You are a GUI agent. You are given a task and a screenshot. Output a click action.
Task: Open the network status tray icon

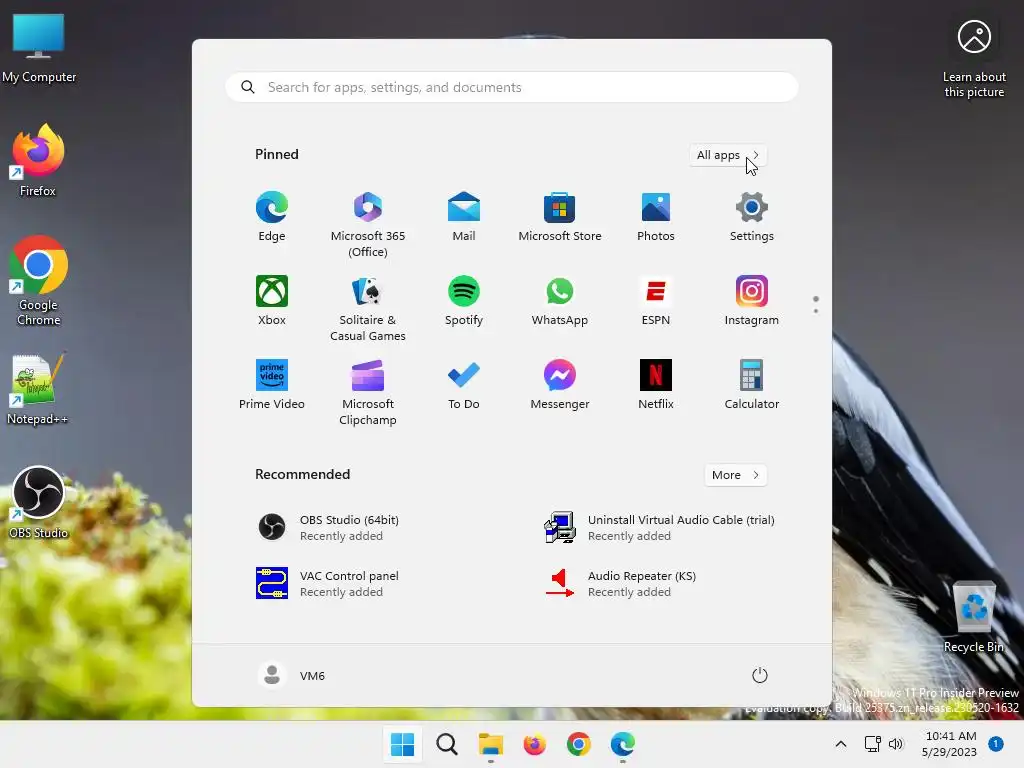(x=872, y=744)
